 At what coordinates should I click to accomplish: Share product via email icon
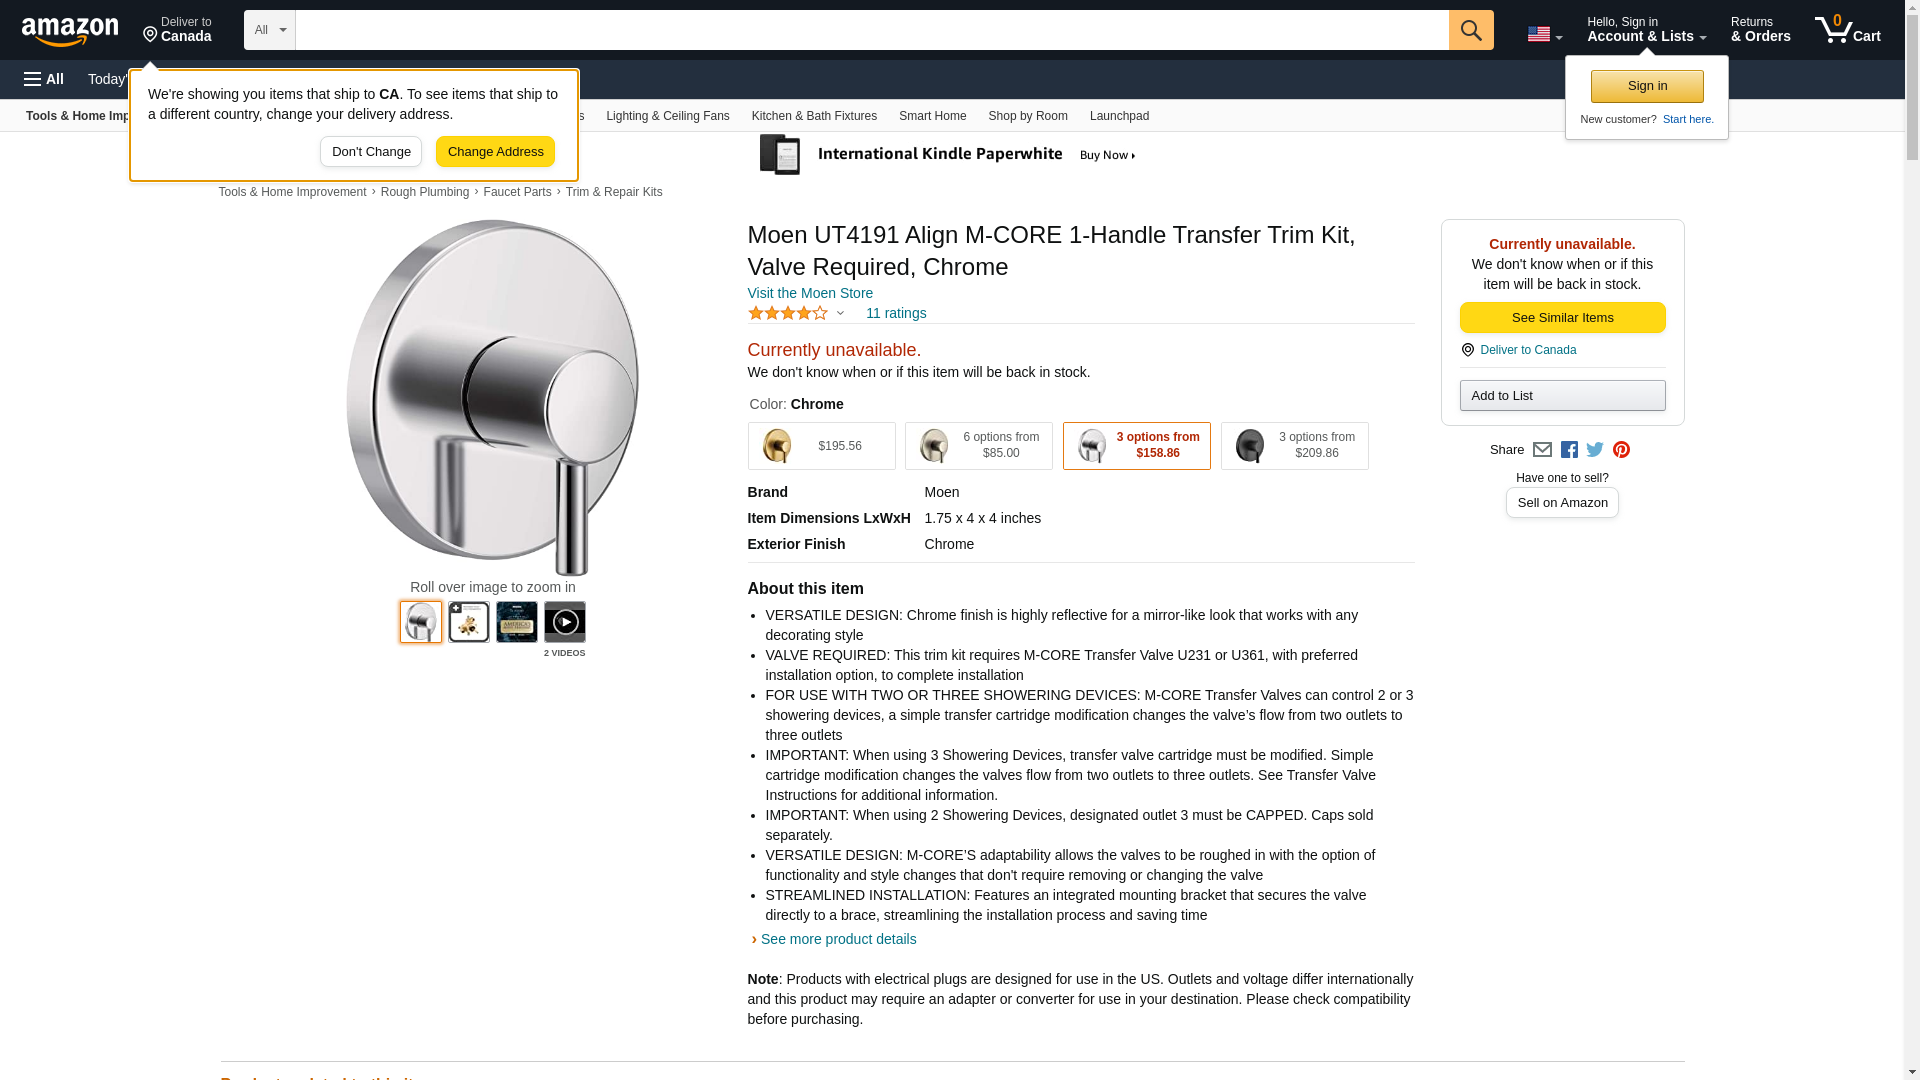(x=1542, y=450)
